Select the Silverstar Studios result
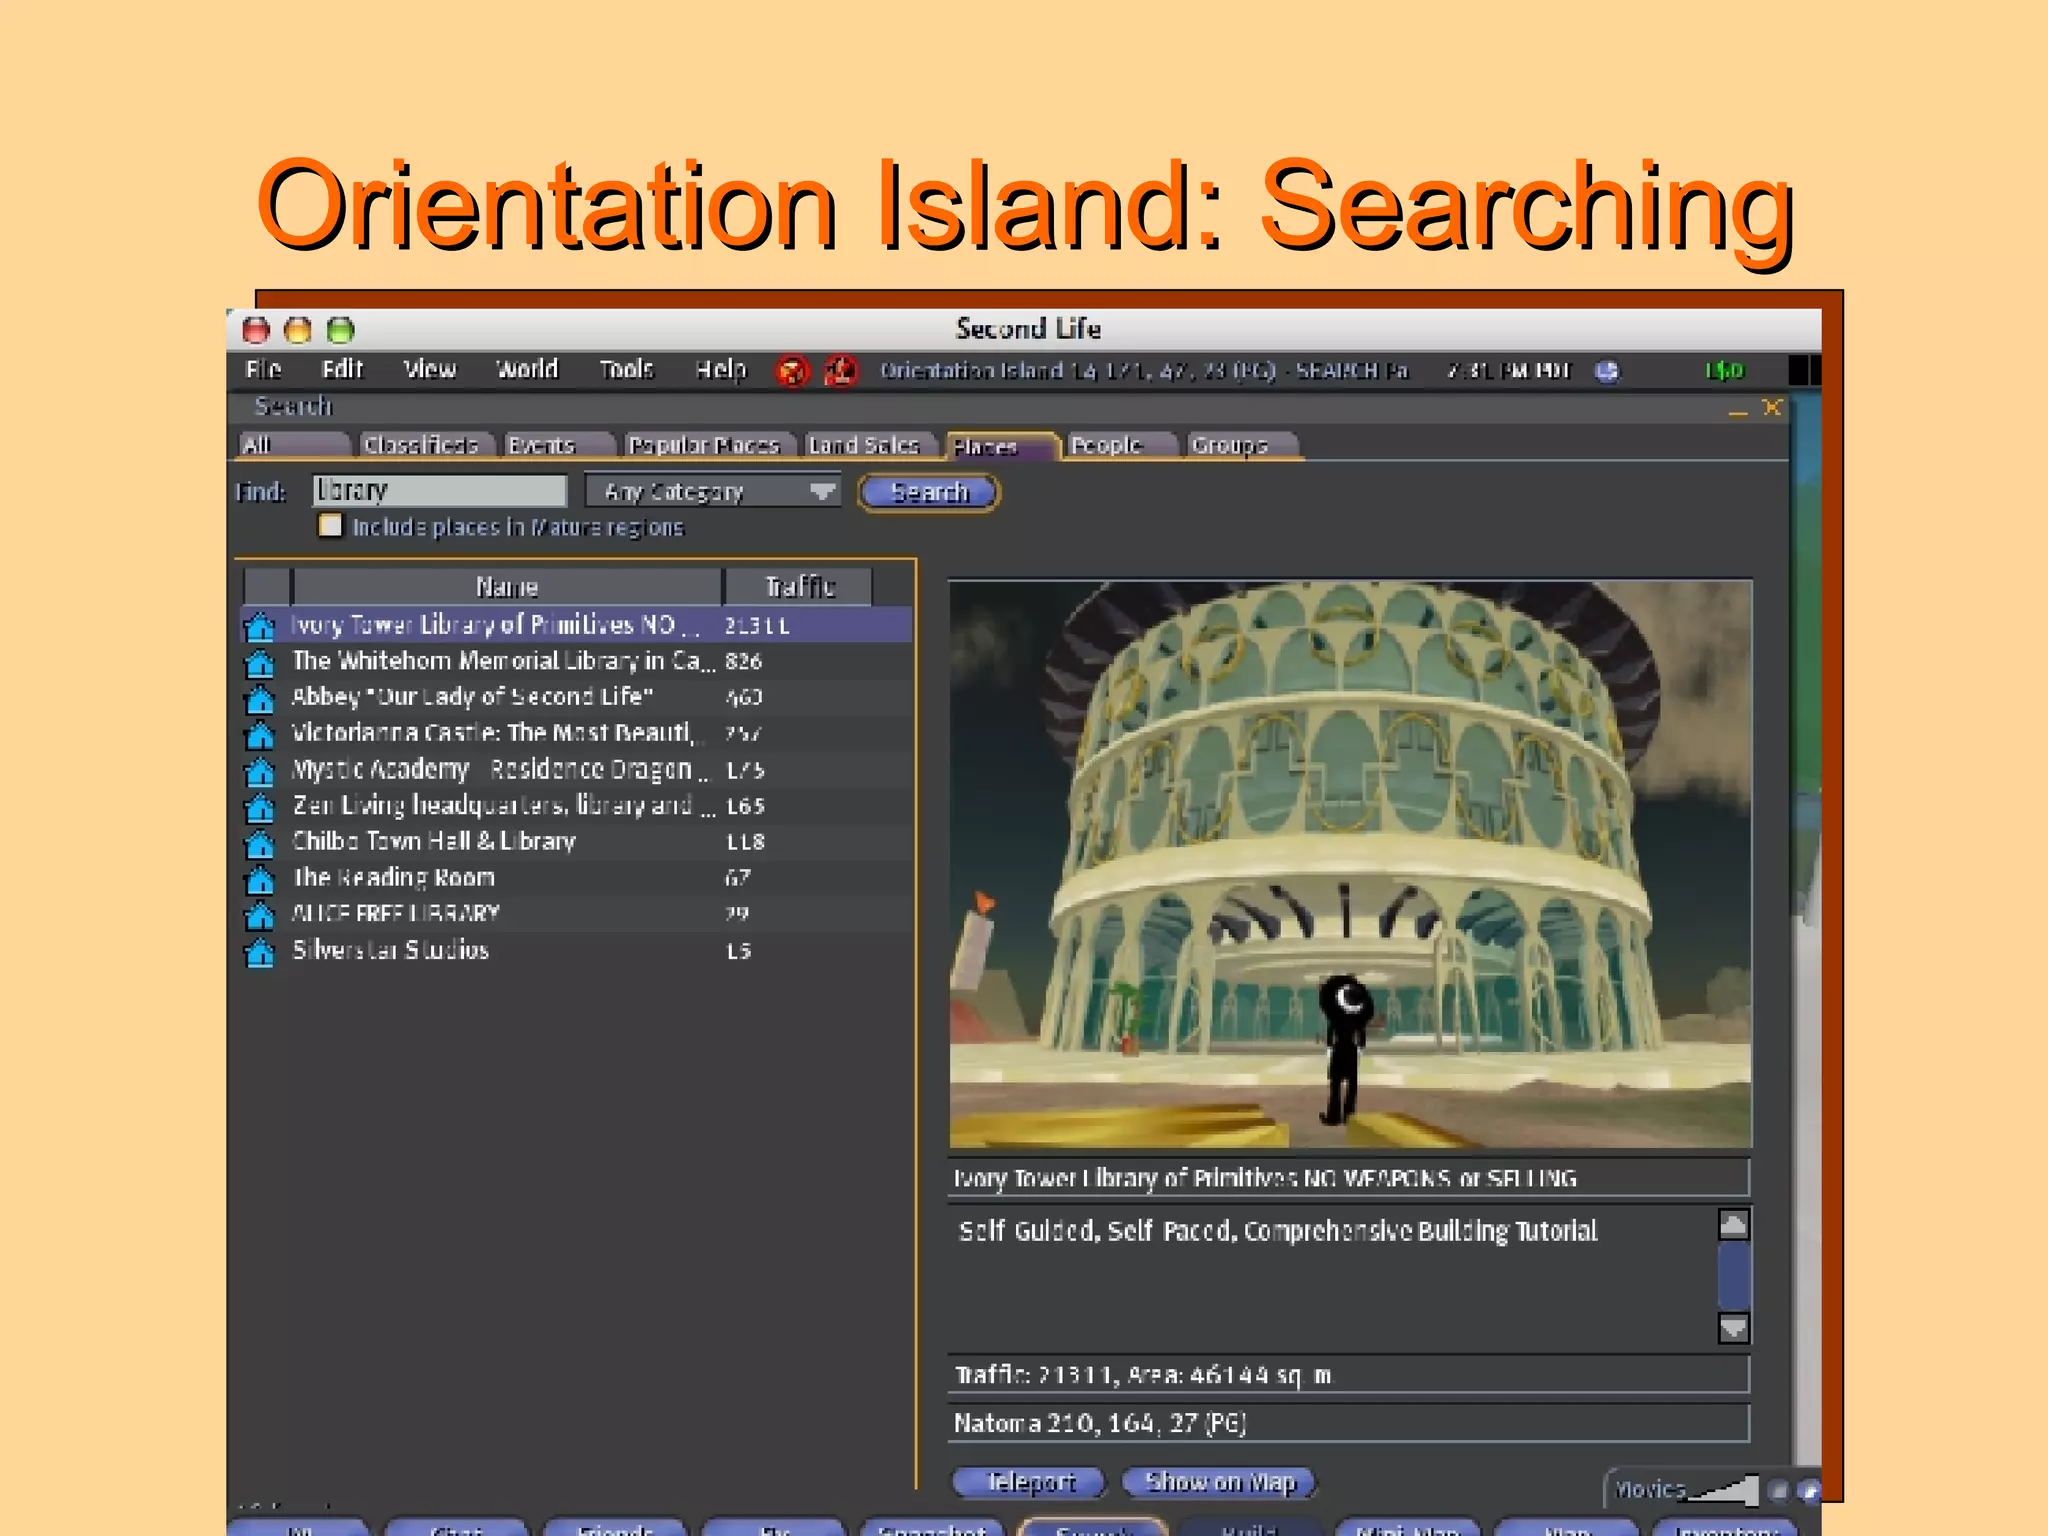This screenshot has height=1536, width=2048. coord(576,952)
